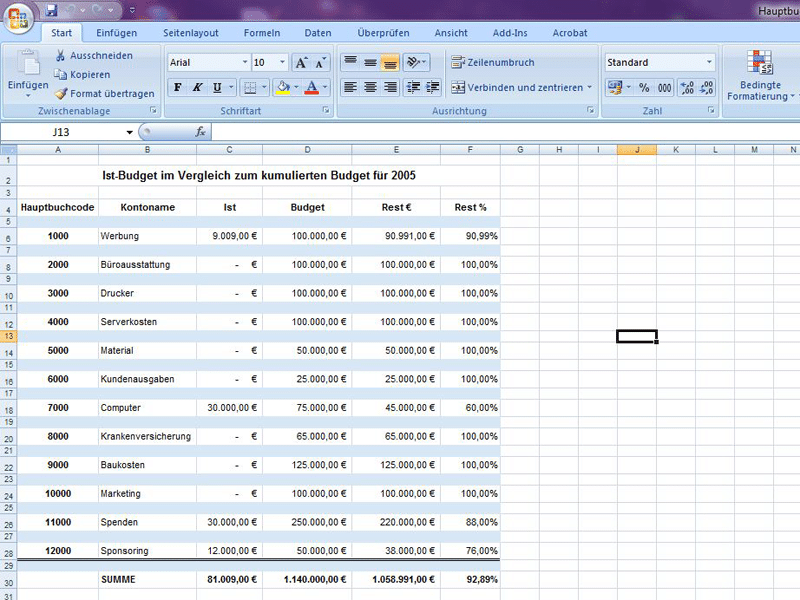Cut selection with Ausschneiden scissors
The width and height of the screenshot is (800, 600).
point(94,55)
